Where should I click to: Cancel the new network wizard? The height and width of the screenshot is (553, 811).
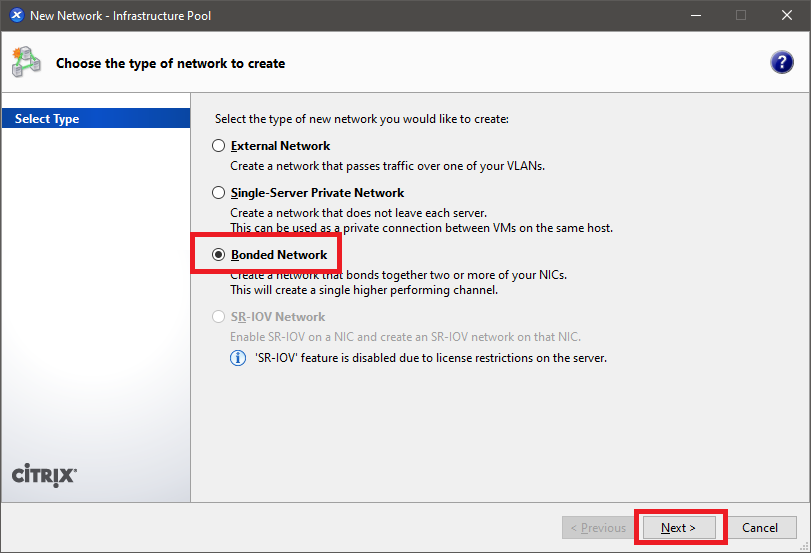tap(759, 528)
